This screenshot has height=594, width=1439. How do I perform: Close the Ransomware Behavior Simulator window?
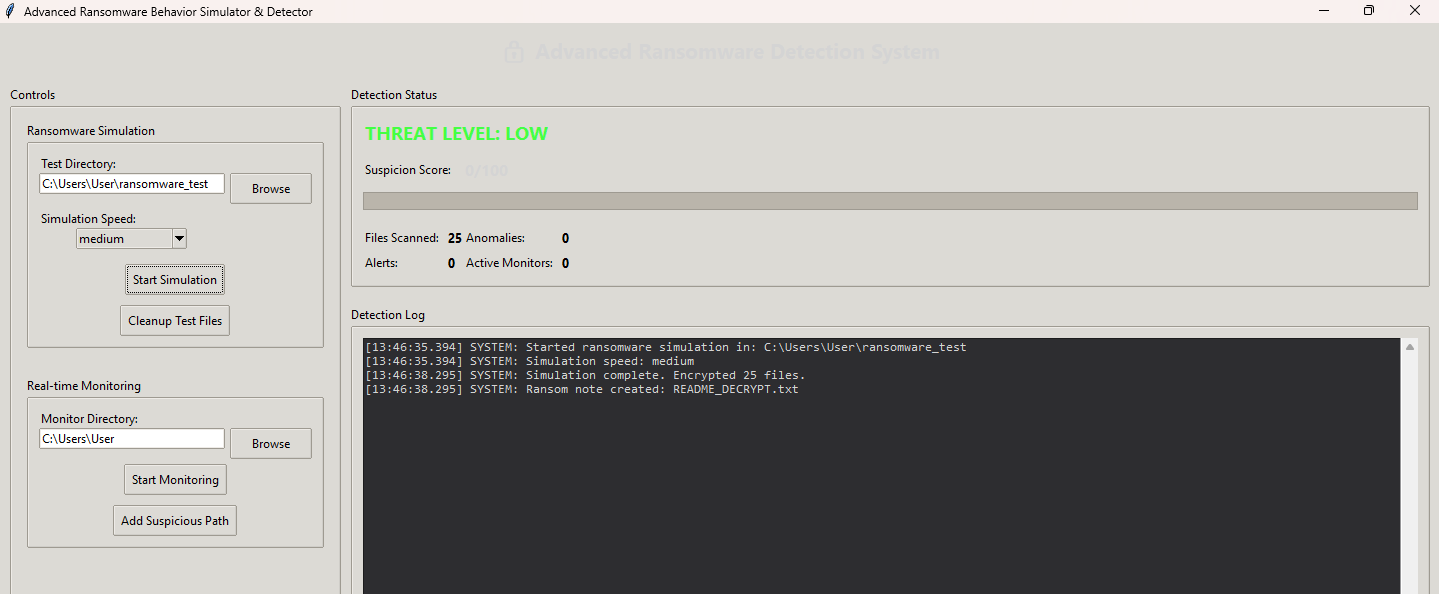pos(1414,11)
